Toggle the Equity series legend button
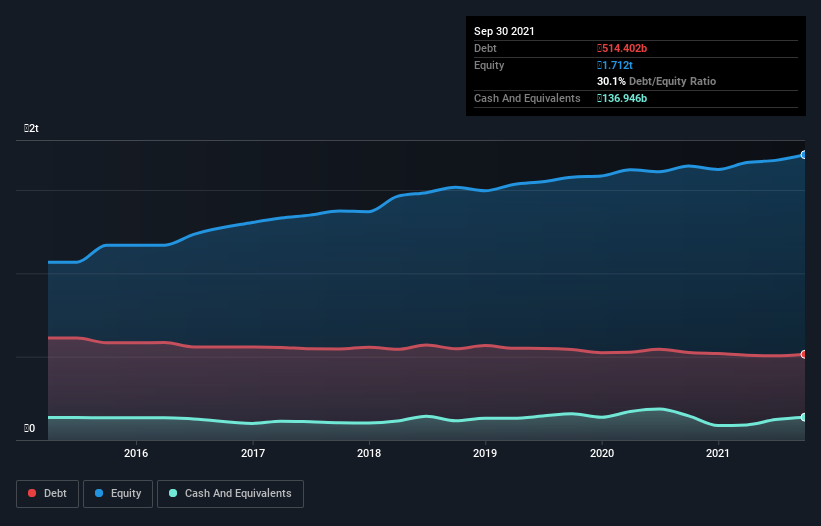 [118, 494]
